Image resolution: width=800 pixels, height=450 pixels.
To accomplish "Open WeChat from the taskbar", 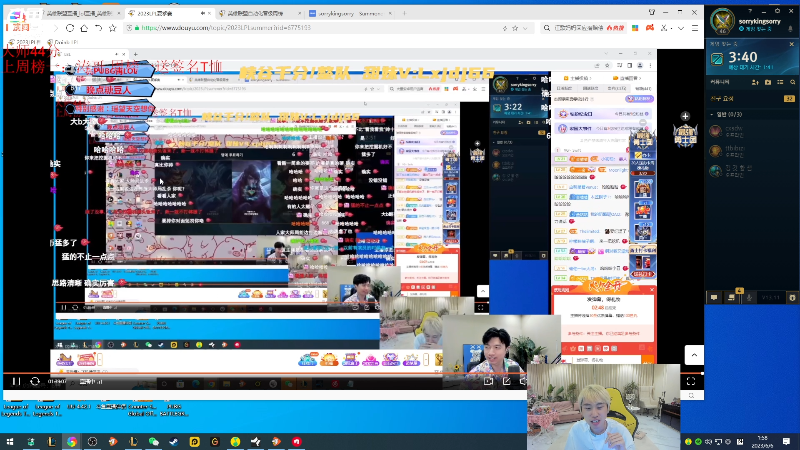I will (154, 441).
